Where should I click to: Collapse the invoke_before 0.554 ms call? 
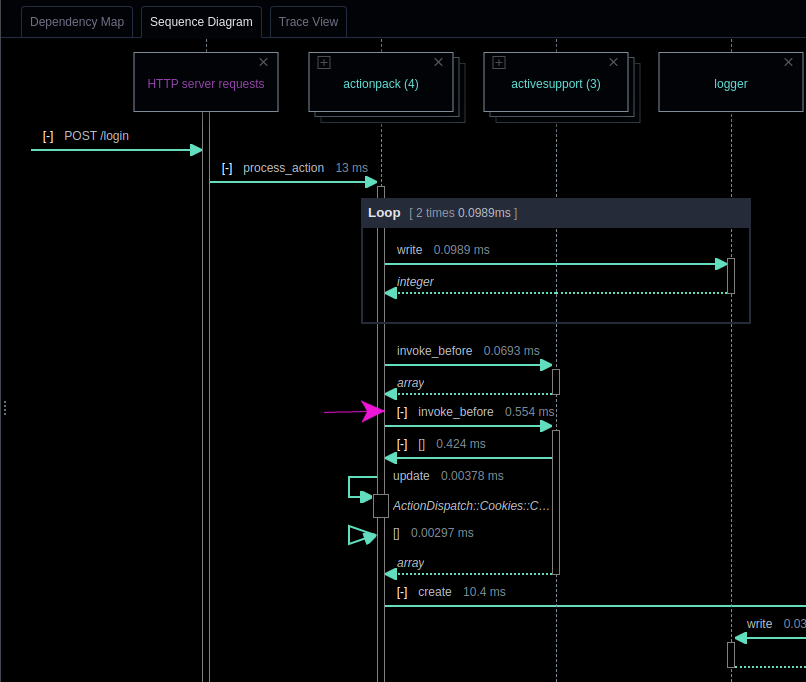tap(402, 412)
